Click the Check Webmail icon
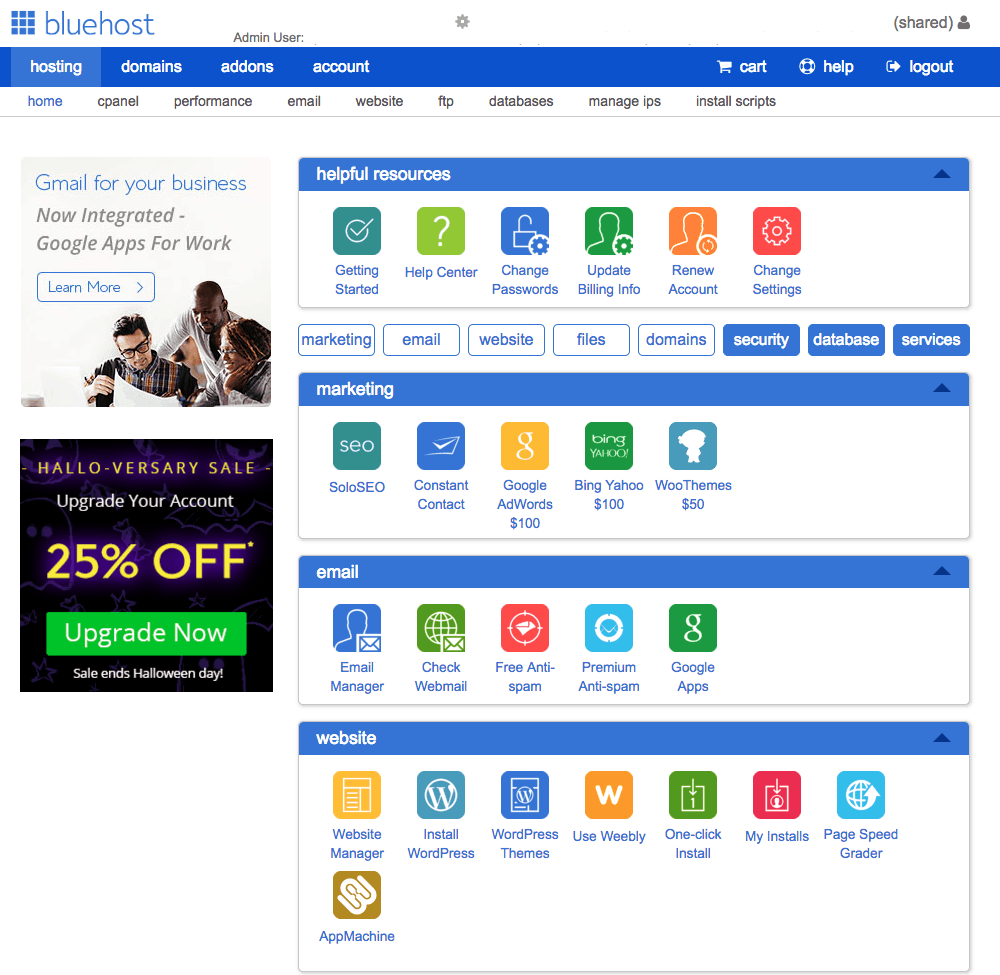This screenshot has width=1000, height=975. click(x=441, y=628)
